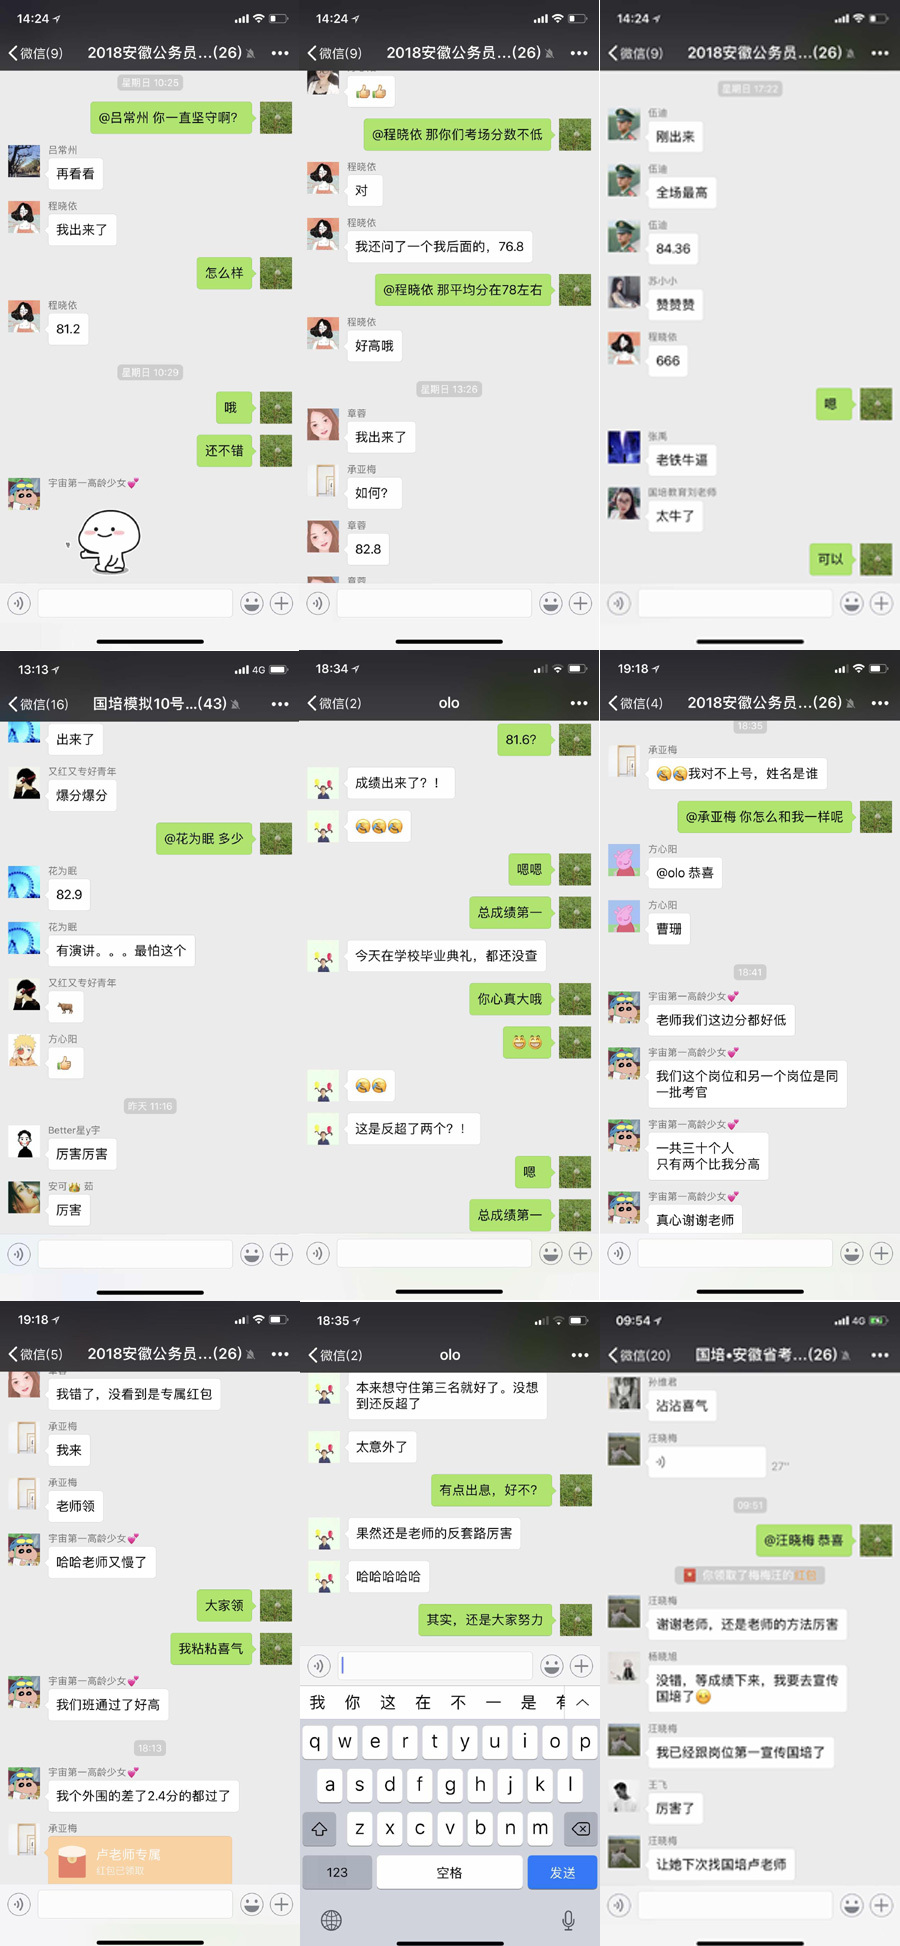Tap 章蓉's avatar beside 82.8
The width and height of the screenshot is (900, 1946).
(323, 536)
